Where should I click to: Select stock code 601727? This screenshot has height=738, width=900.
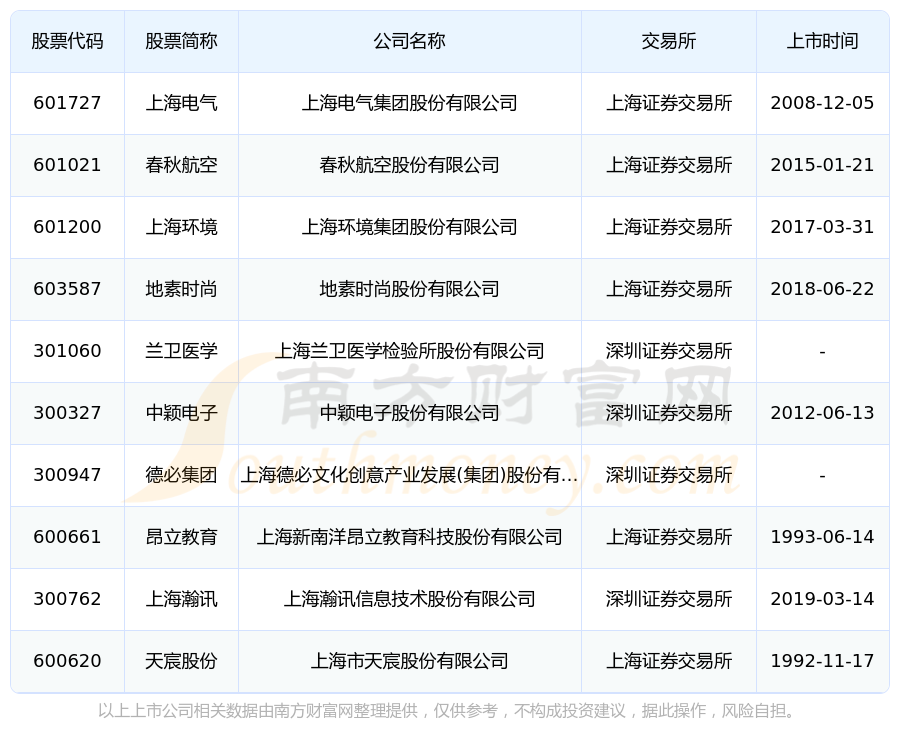[67, 103]
